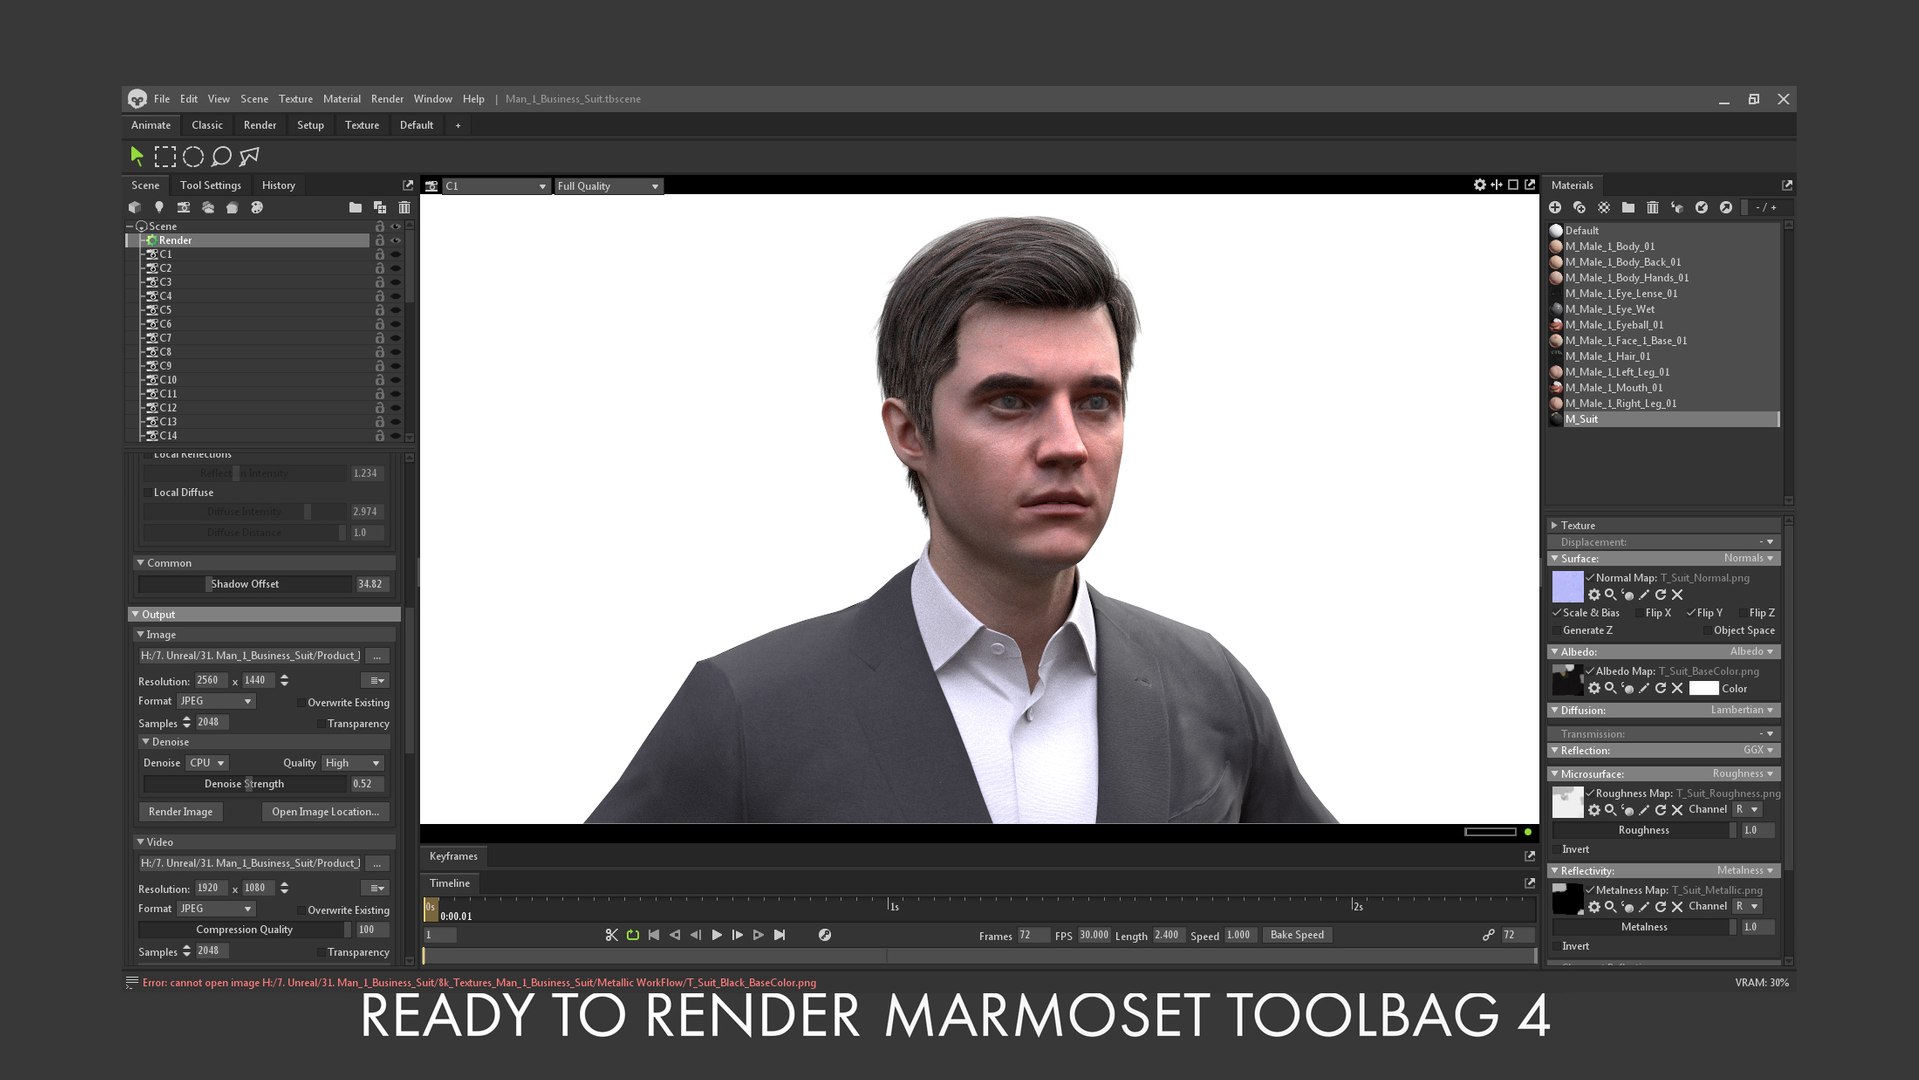Open the Scene menu
The image size is (1919, 1080).
(x=254, y=99)
